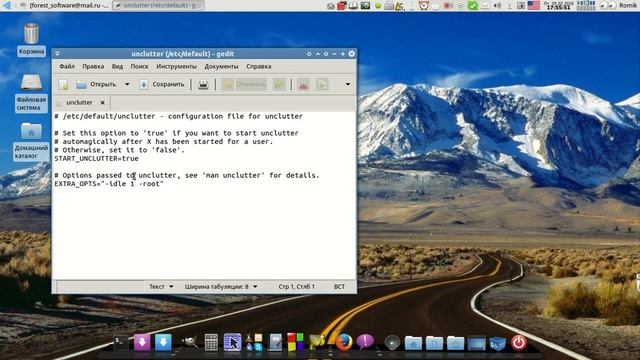The width and height of the screenshot is (640, 360).
Task: Click the Открыть (Open) button
Action: [x=96, y=84]
